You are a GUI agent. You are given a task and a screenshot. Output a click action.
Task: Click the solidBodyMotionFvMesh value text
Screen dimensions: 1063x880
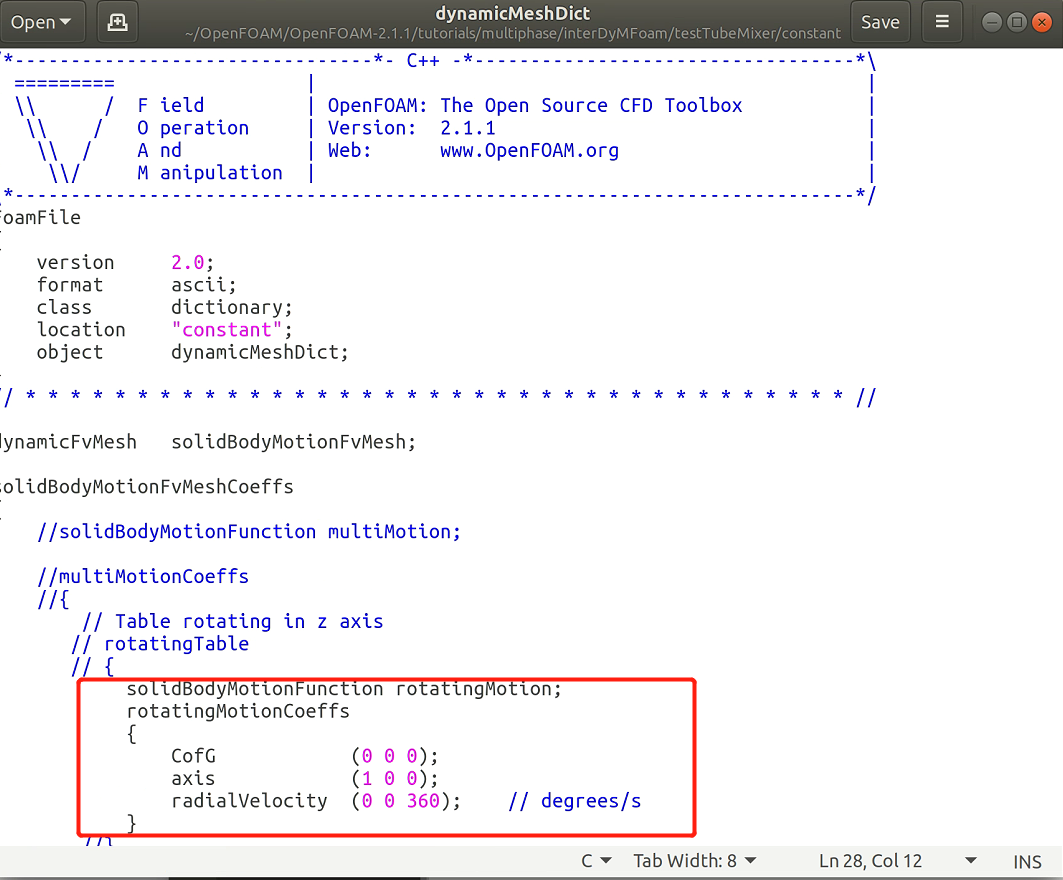click(x=293, y=442)
